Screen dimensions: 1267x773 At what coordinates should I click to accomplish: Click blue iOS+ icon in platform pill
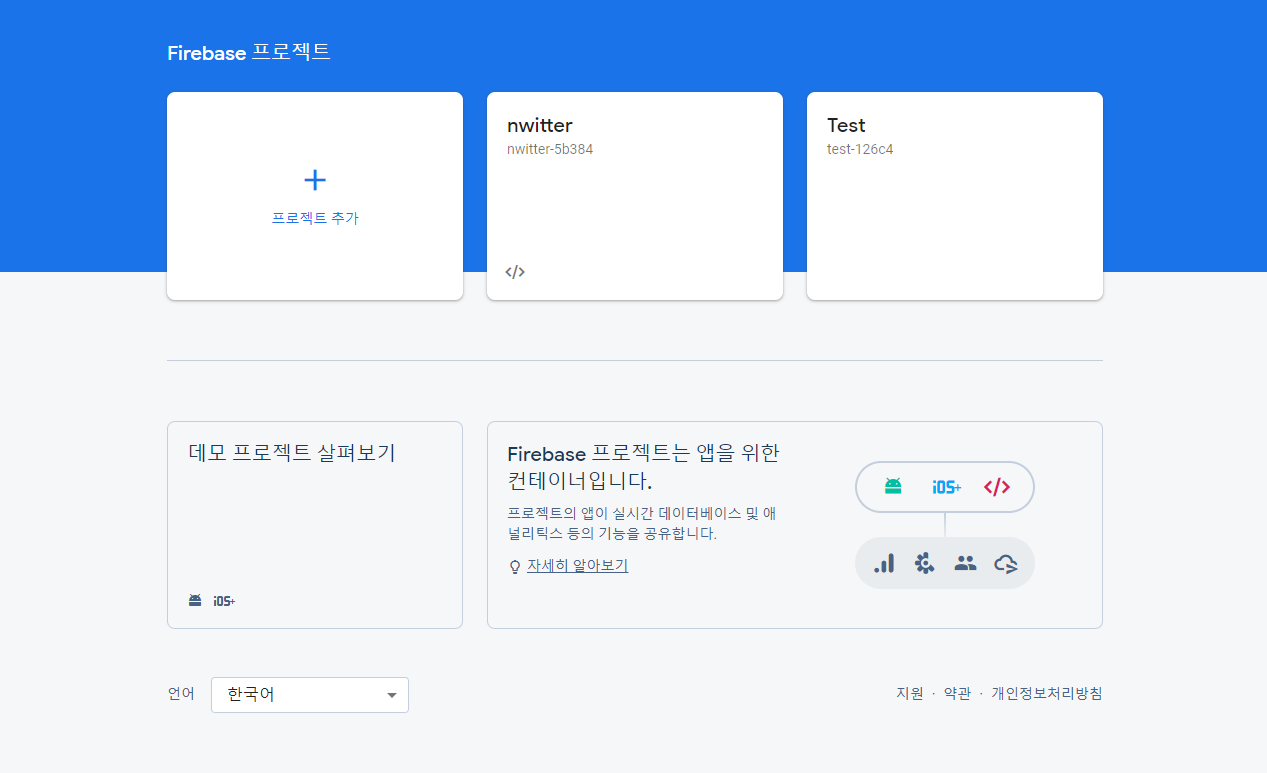pos(946,487)
